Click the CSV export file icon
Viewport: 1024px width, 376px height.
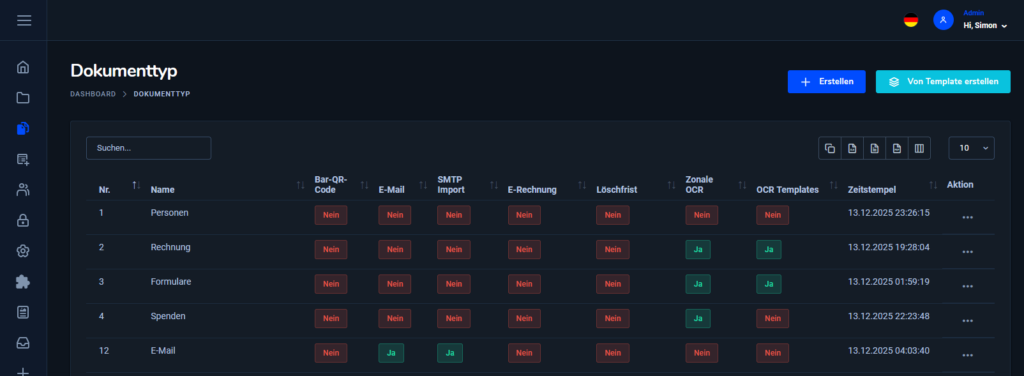pos(852,148)
